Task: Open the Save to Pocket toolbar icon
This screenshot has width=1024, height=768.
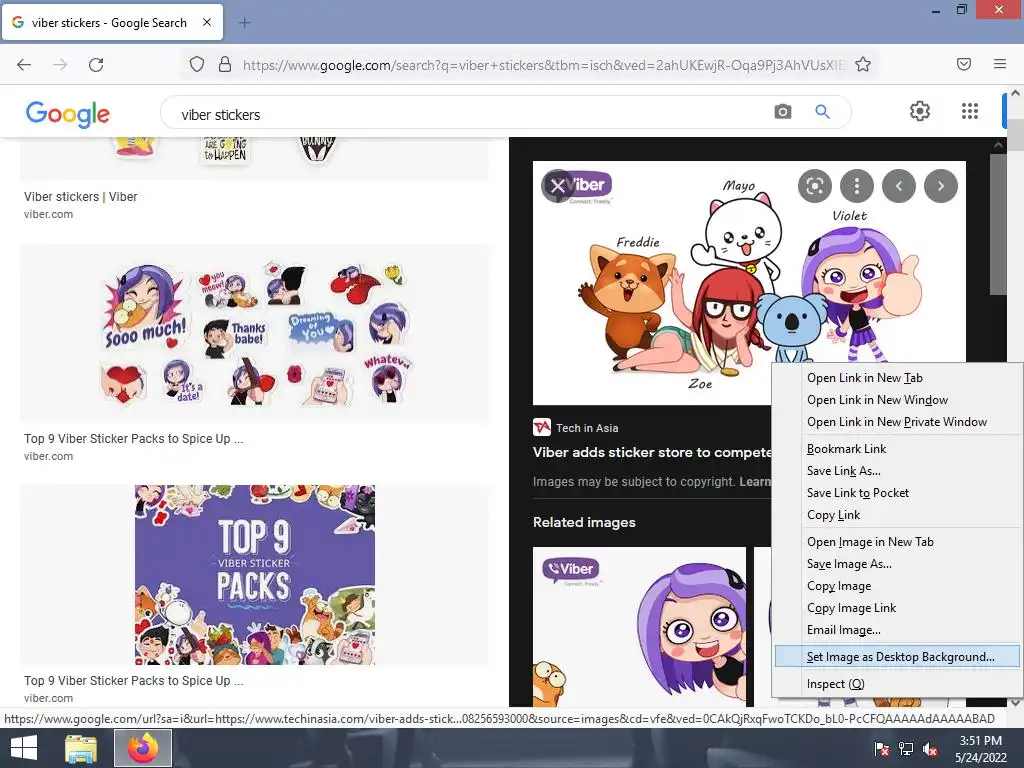Action: click(x=964, y=64)
